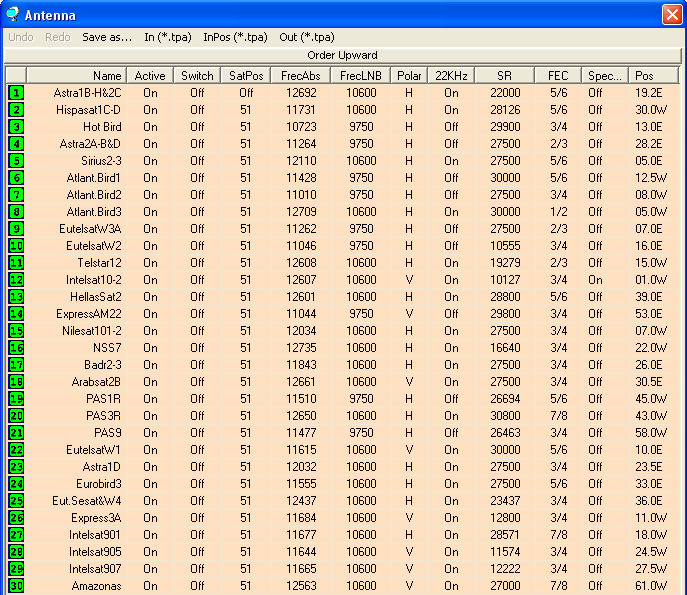Sort by the FrecAbs column header
Screen dimensions: 687x595
pos(301,76)
